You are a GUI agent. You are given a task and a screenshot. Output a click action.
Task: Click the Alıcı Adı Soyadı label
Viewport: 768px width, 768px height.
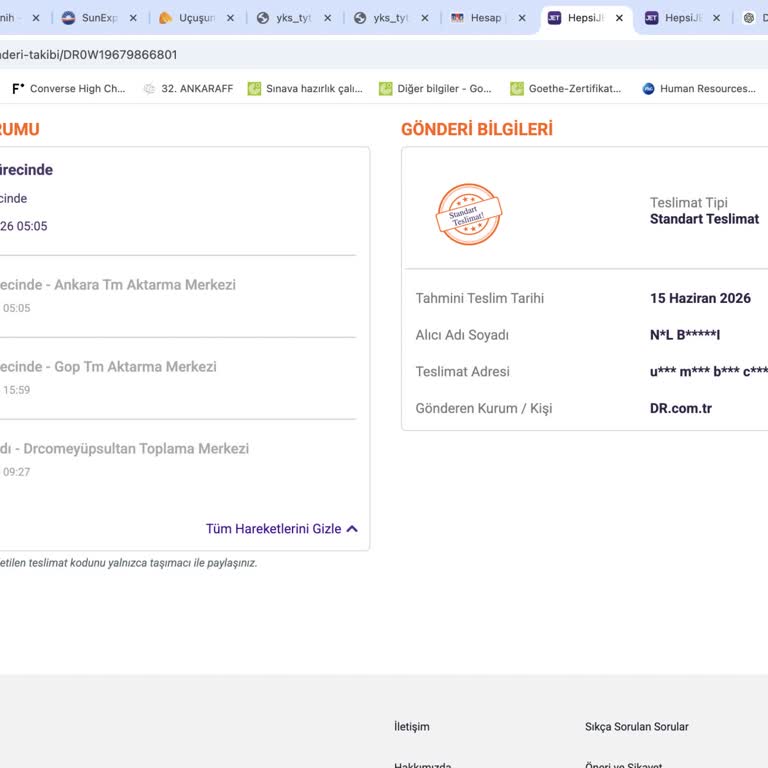tap(462, 335)
